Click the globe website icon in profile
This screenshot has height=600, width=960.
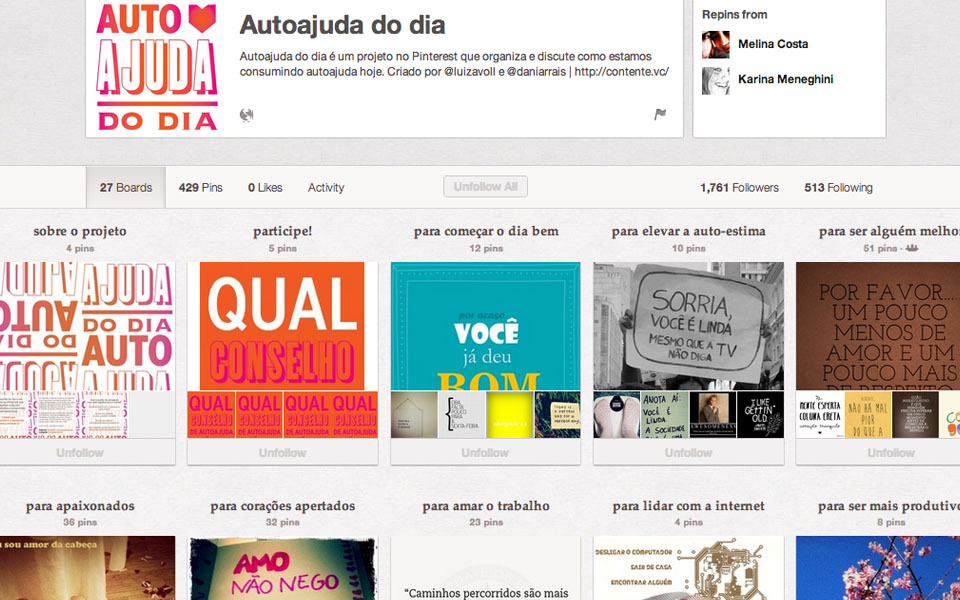coord(247,115)
